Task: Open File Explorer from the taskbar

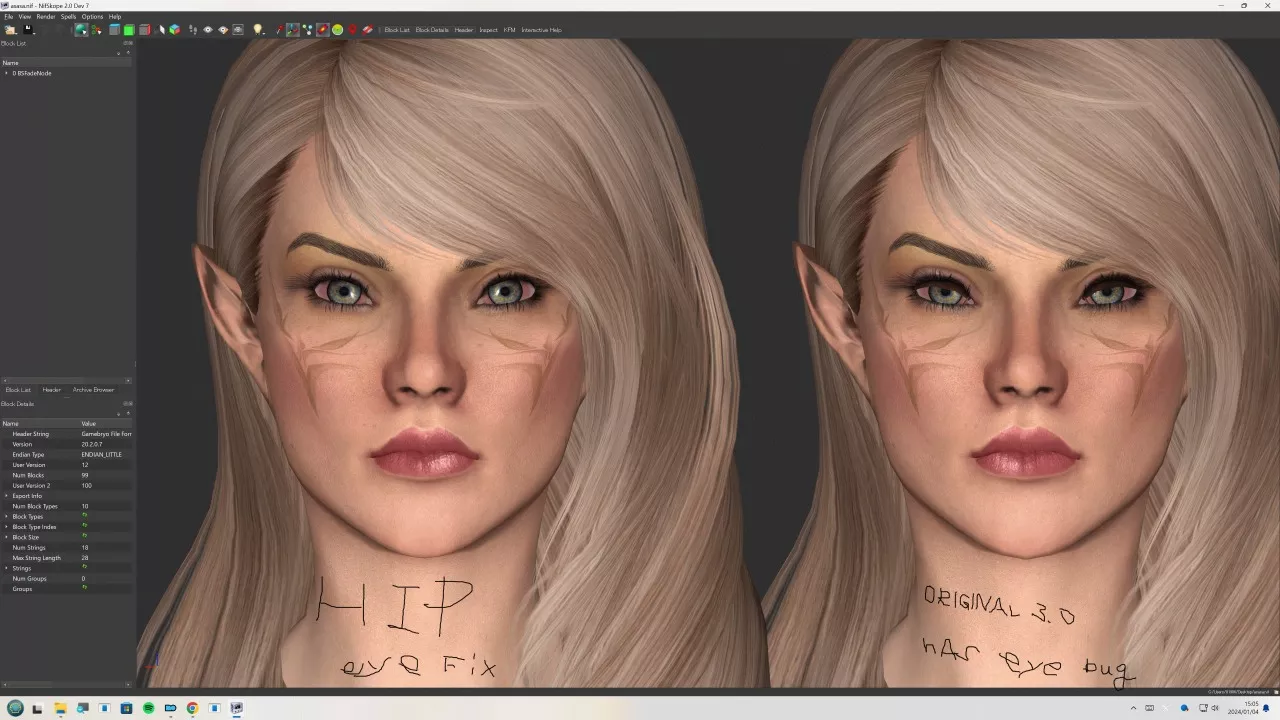Action: (60, 708)
